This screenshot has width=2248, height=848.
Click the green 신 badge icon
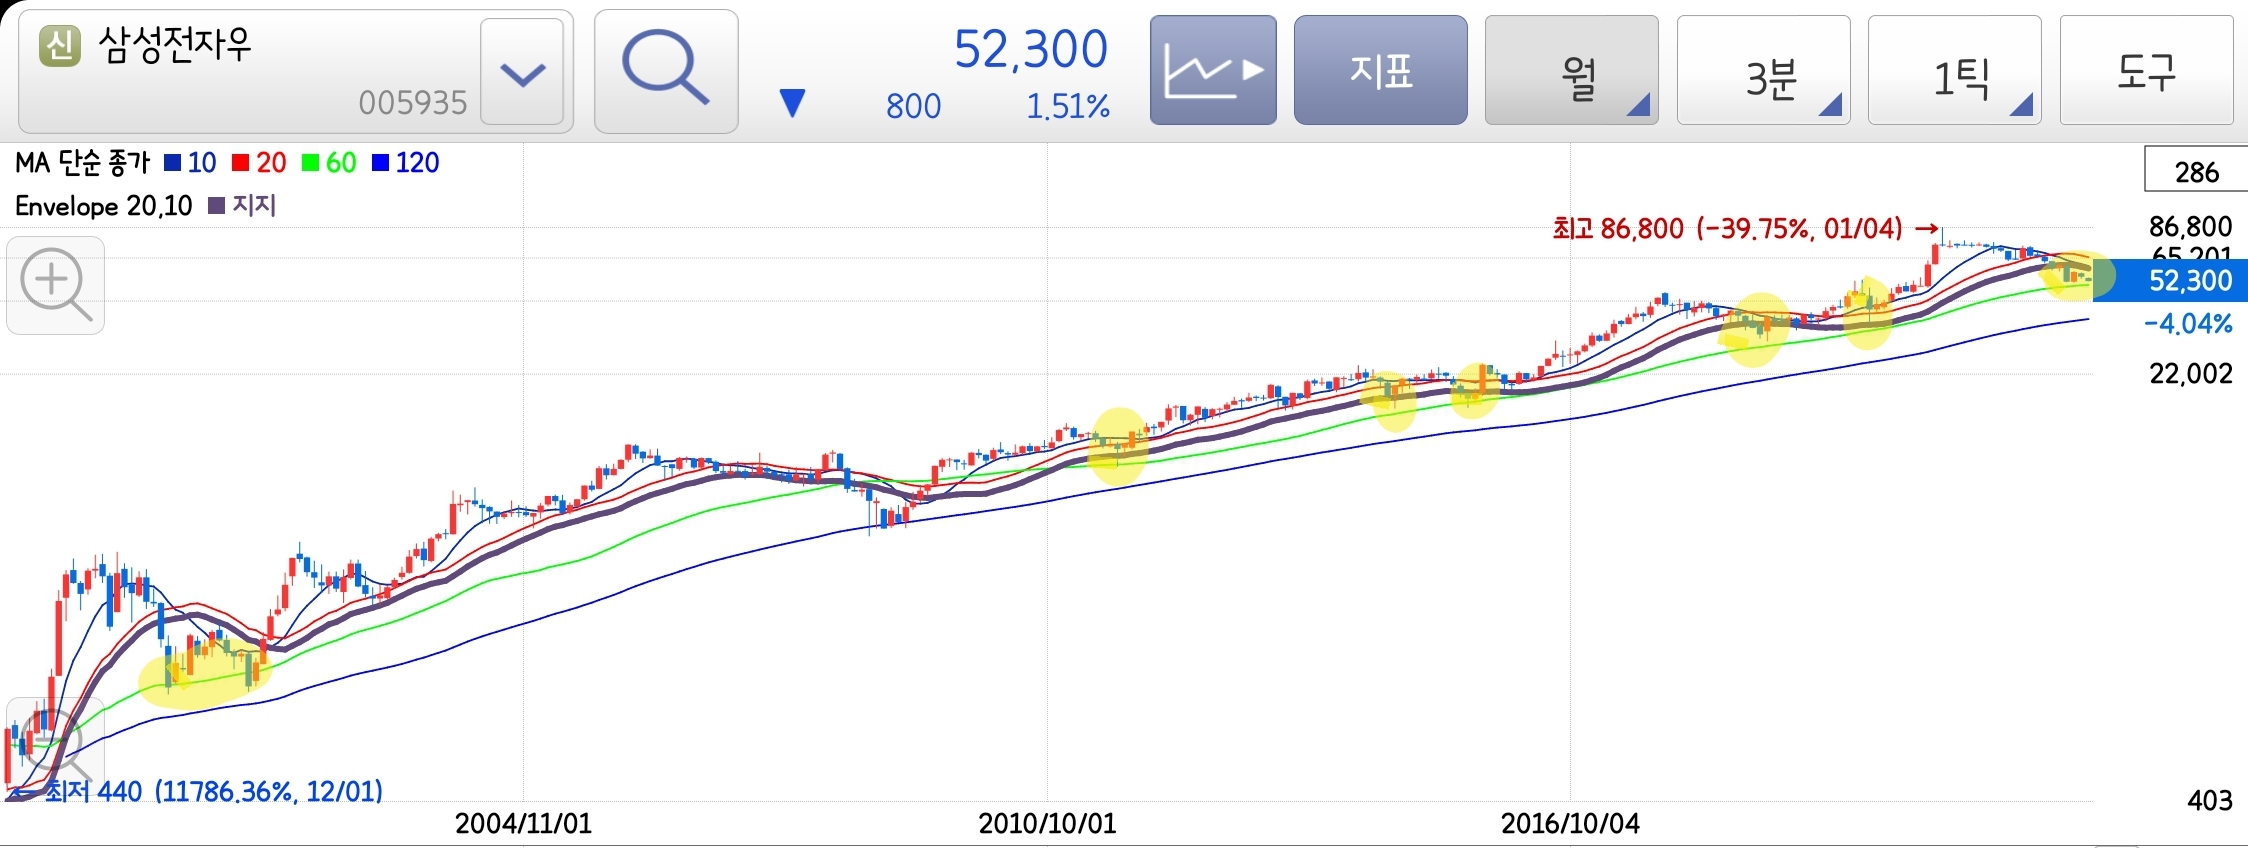59,45
